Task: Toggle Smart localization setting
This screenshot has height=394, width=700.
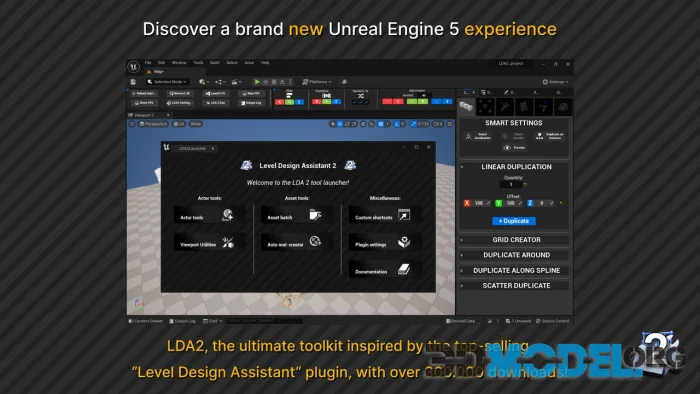Action: (x=478, y=136)
